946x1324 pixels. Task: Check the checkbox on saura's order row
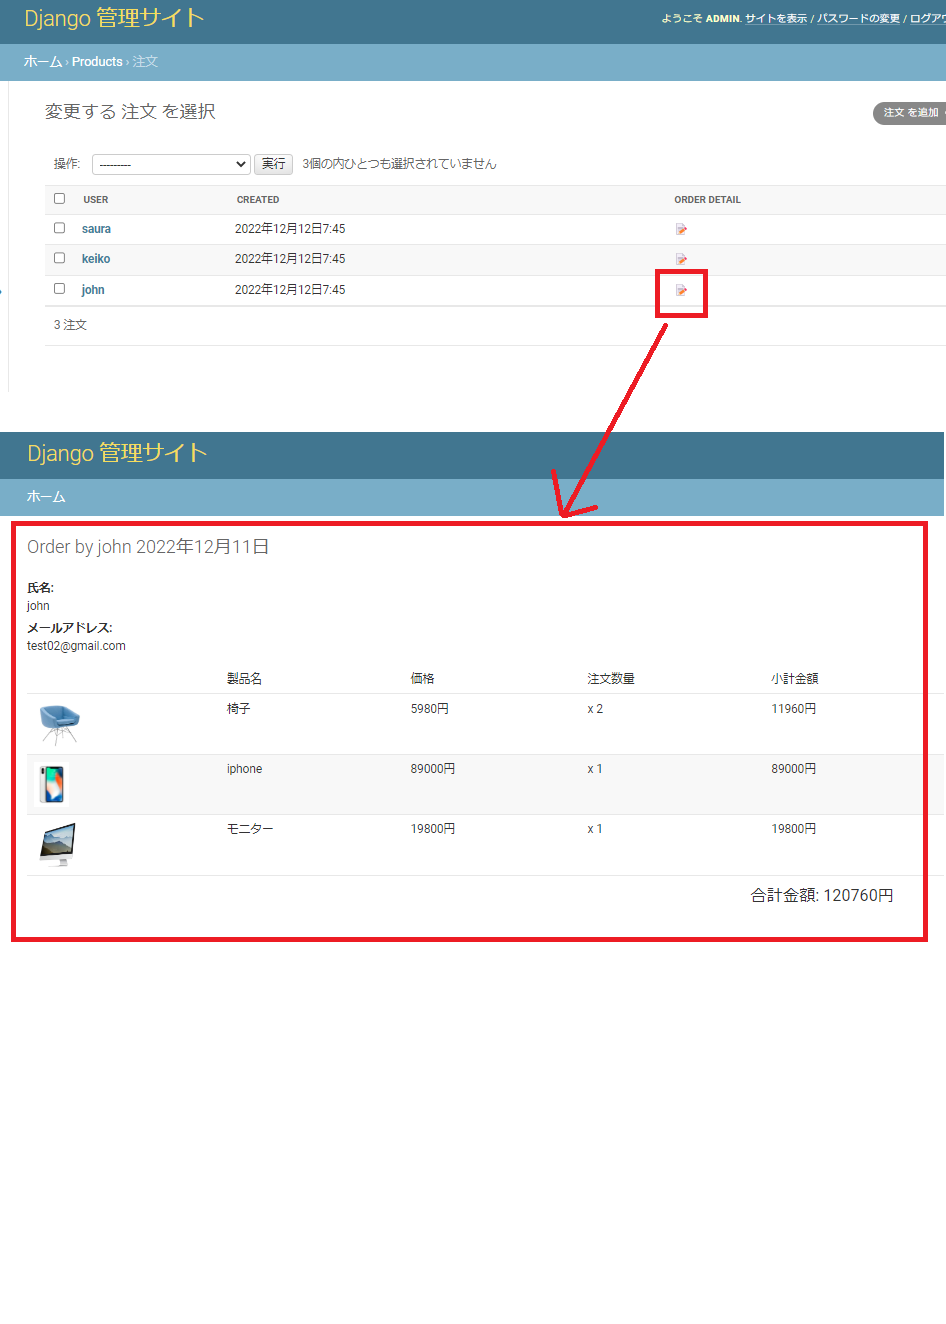point(58,228)
